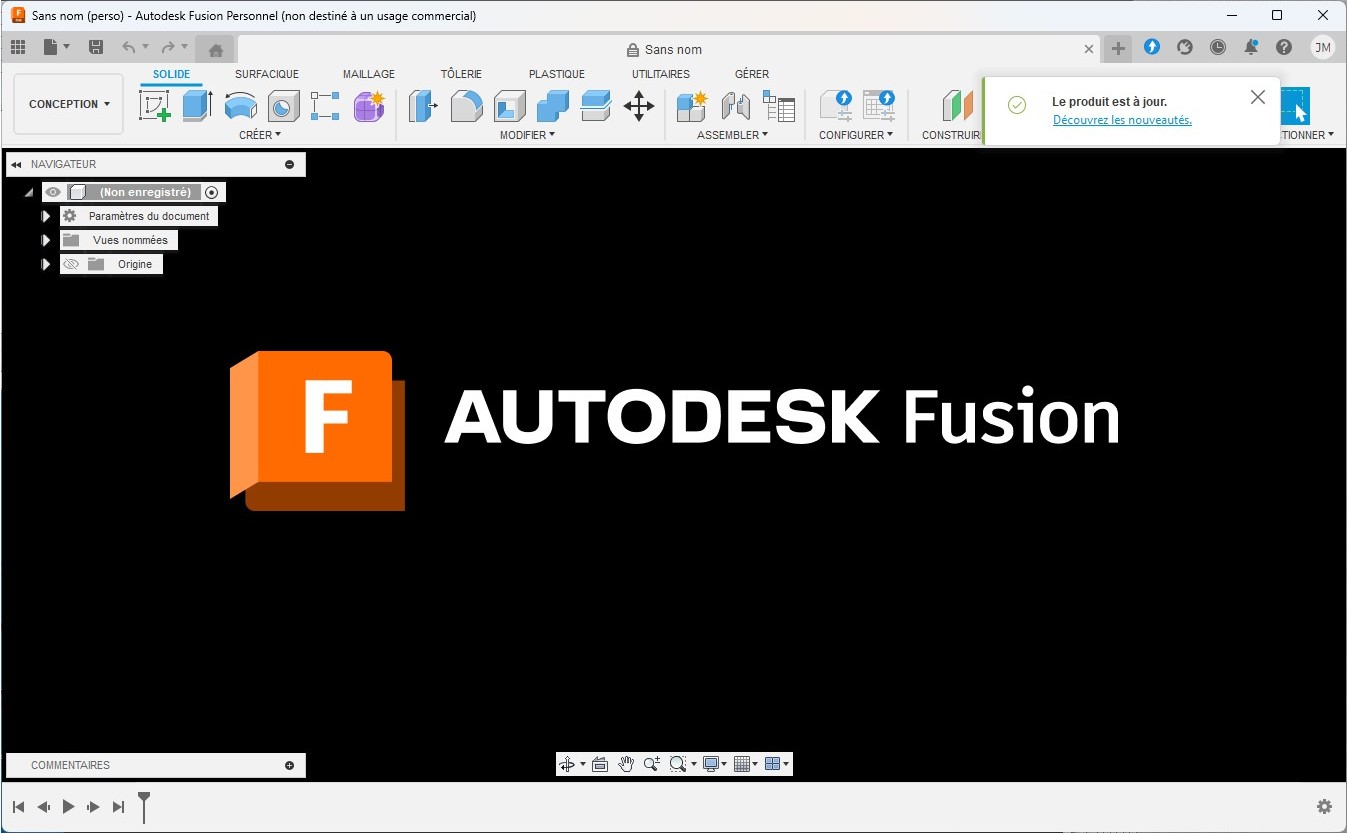Dismiss the product update notification

click(1258, 97)
